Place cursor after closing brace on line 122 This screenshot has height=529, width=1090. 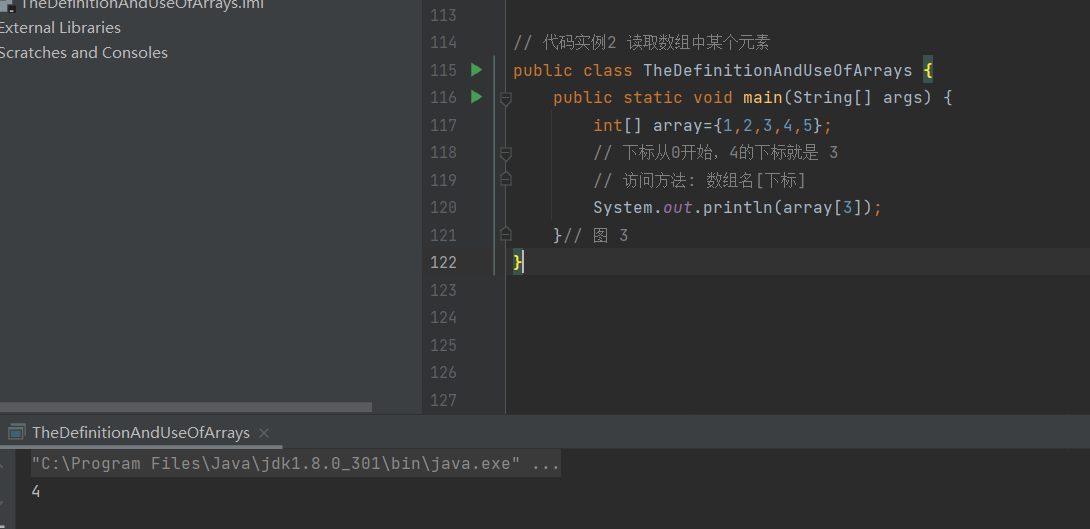tap(523, 262)
